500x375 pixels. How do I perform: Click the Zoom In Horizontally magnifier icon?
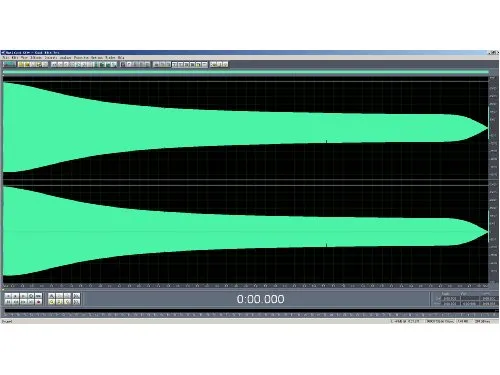pyautogui.click(x=51, y=296)
